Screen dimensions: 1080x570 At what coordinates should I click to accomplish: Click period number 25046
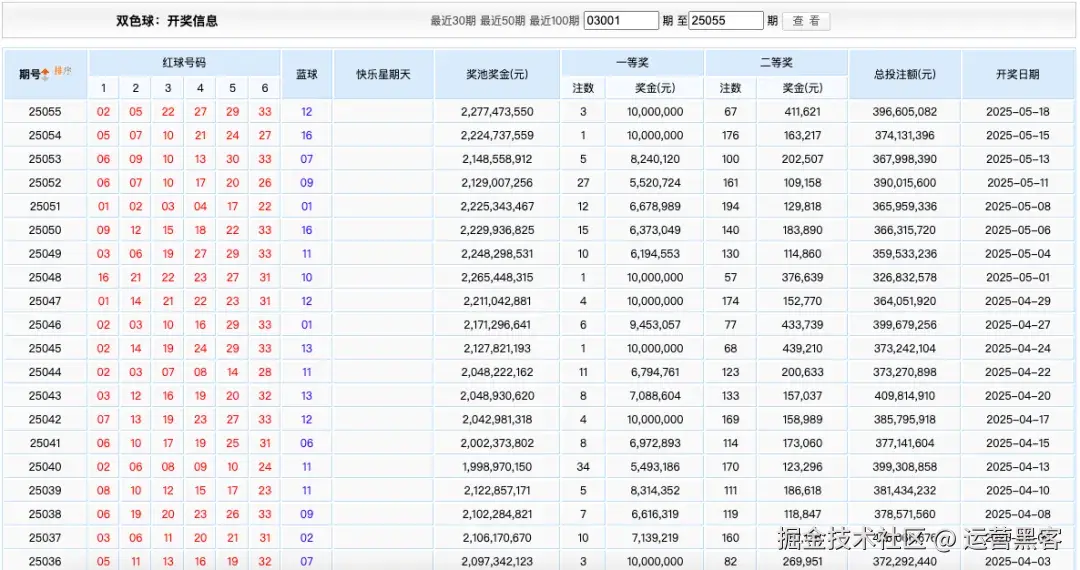coord(45,325)
